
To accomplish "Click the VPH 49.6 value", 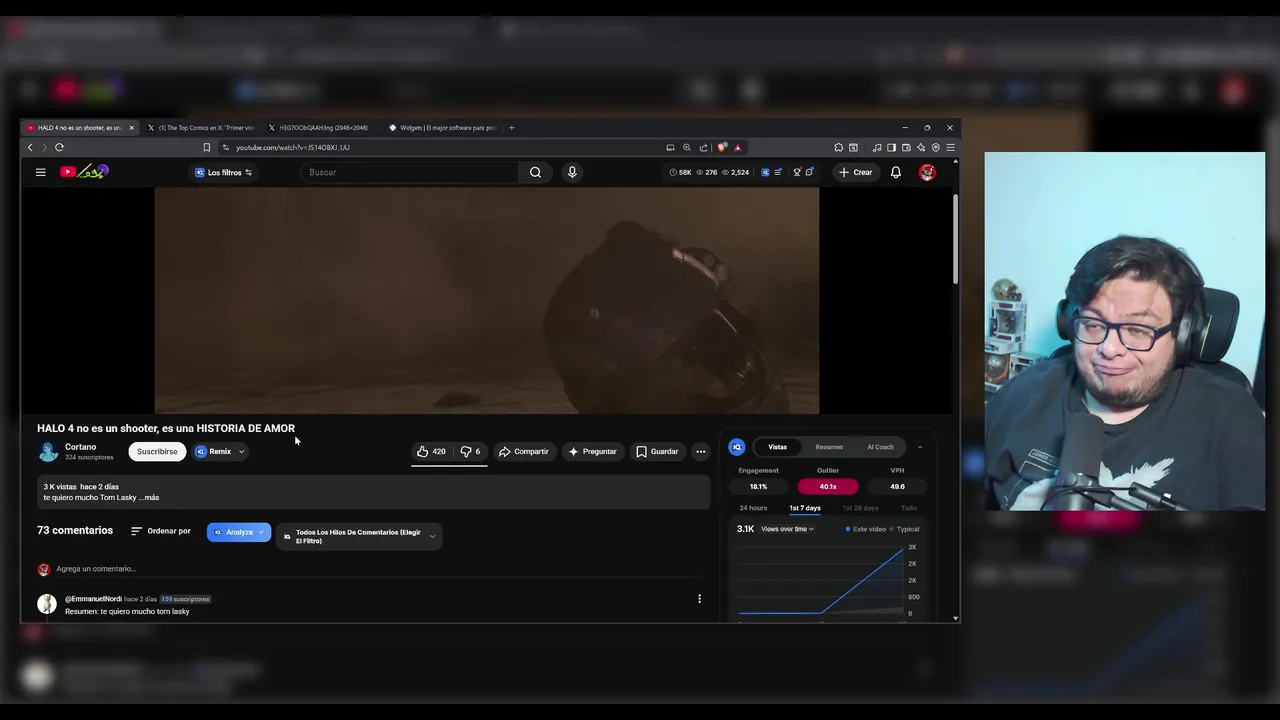I will pyautogui.click(x=897, y=486).
